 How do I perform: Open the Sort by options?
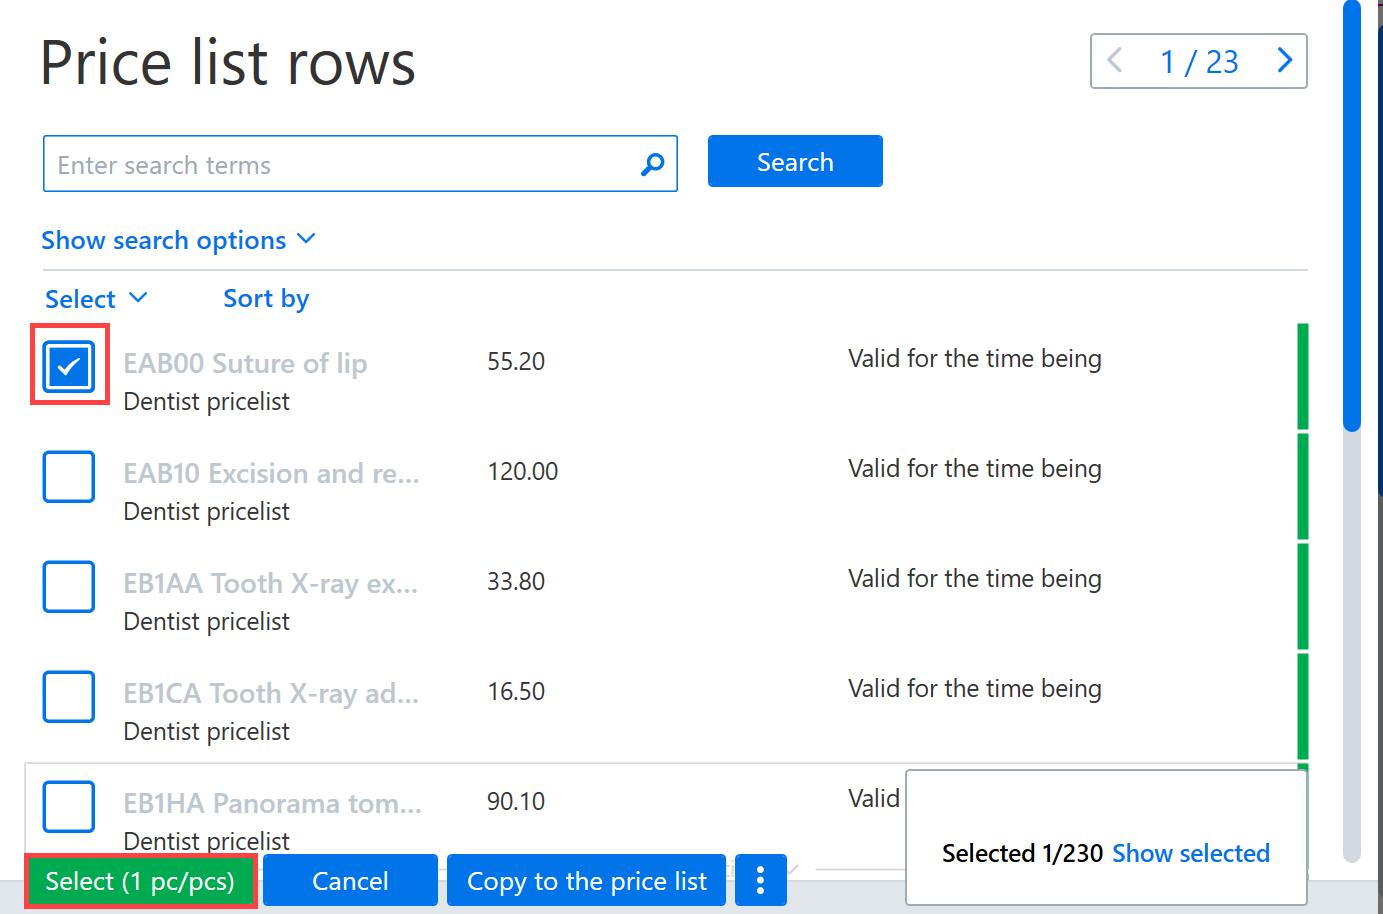click(266, 299)
